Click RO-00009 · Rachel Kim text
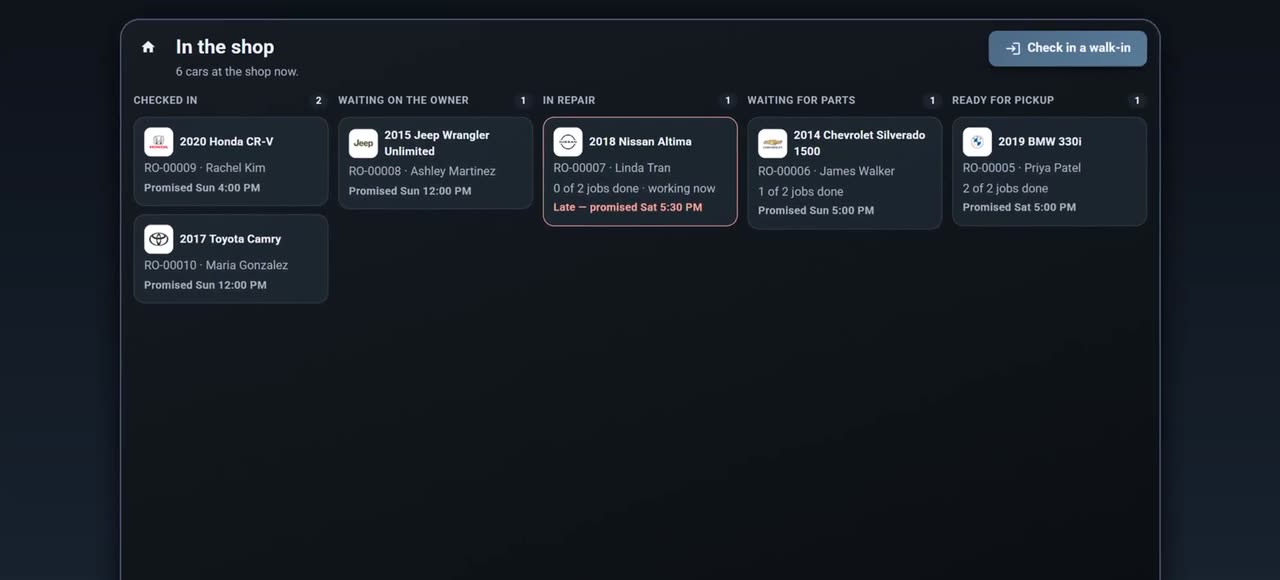Image resolution: width=1280 pixels, height=580 pixels. click(205, 168)
